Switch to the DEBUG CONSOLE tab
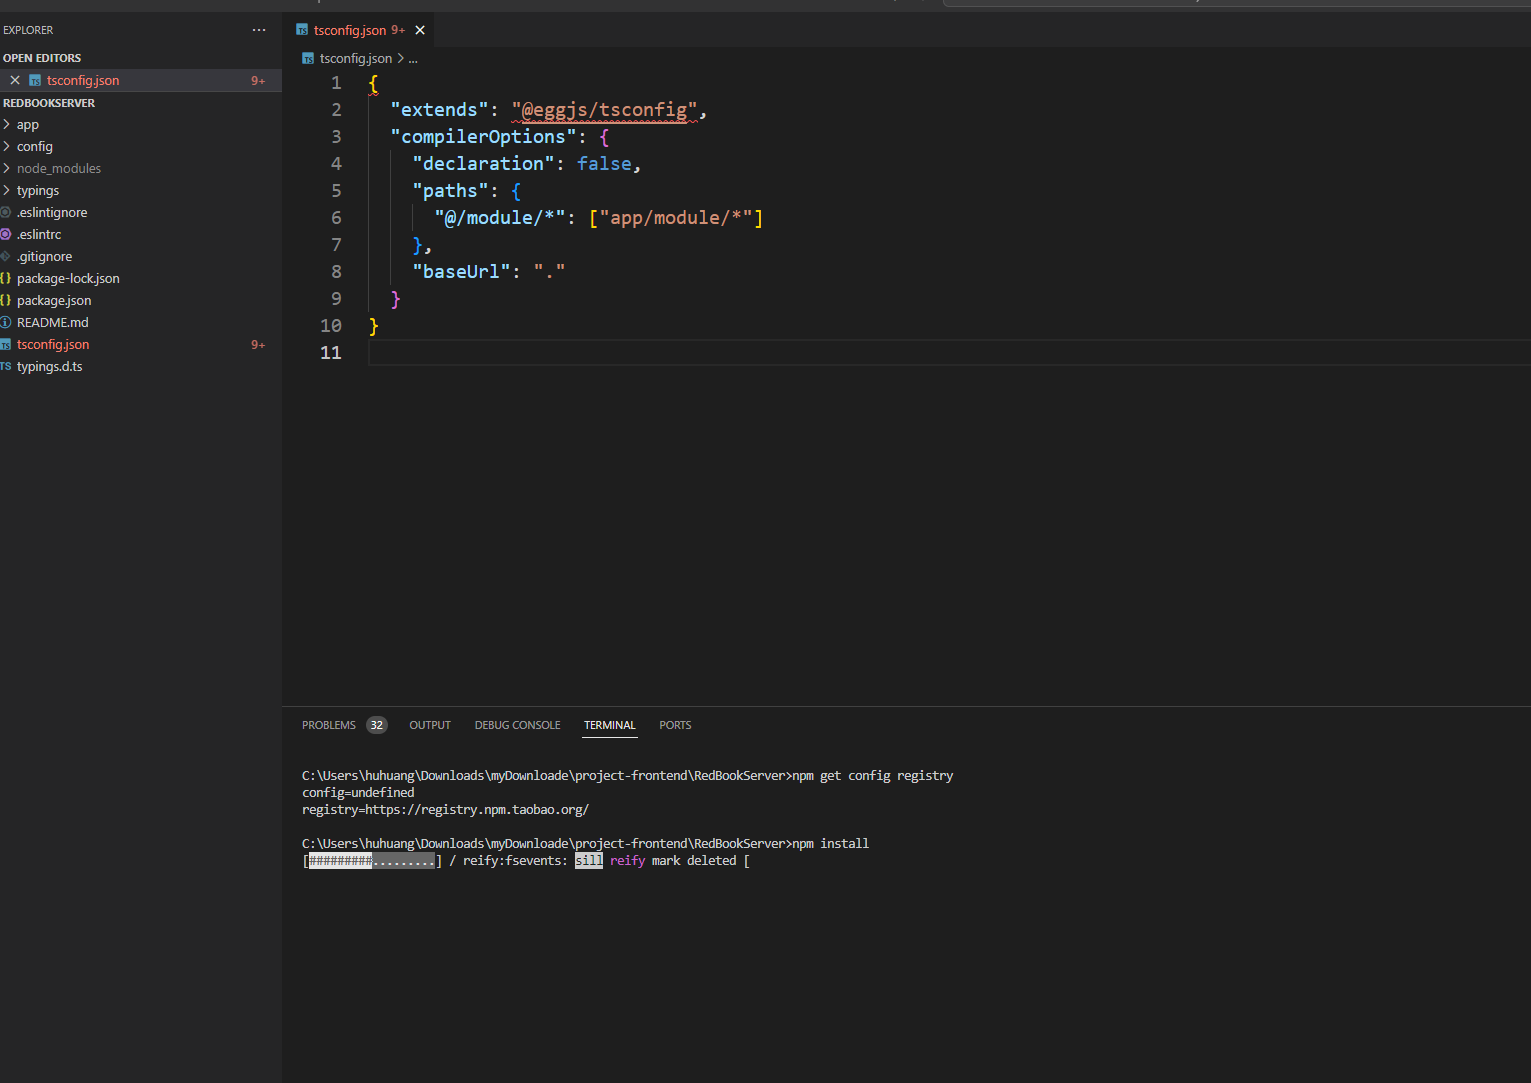The width and height of the screenshot is (1531, 1083). [x=517, y=725]
